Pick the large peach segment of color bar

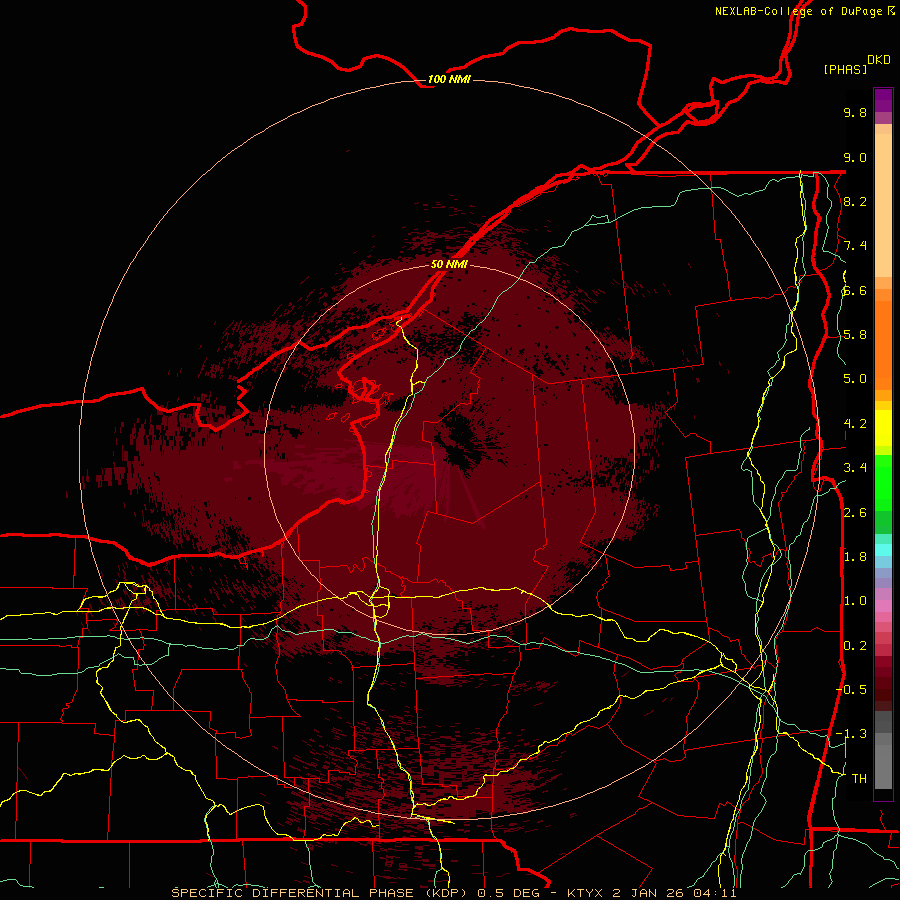883,206
